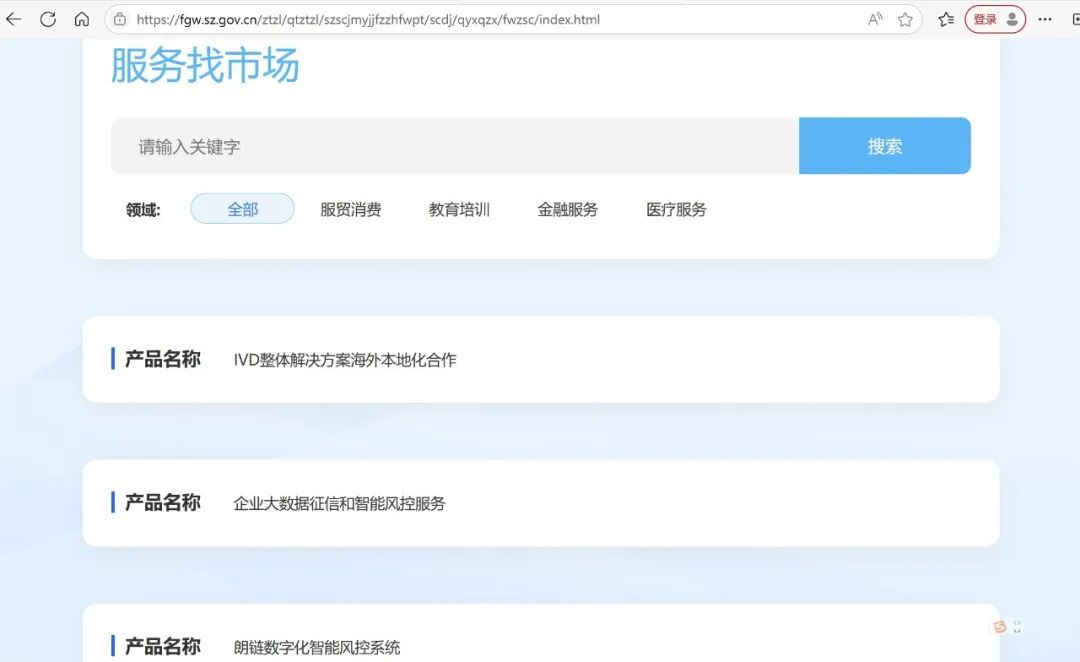The width and height of the screenshot is (1080, 662).
Task: Click the 登录 login button
Action: (x=986, y=18)
